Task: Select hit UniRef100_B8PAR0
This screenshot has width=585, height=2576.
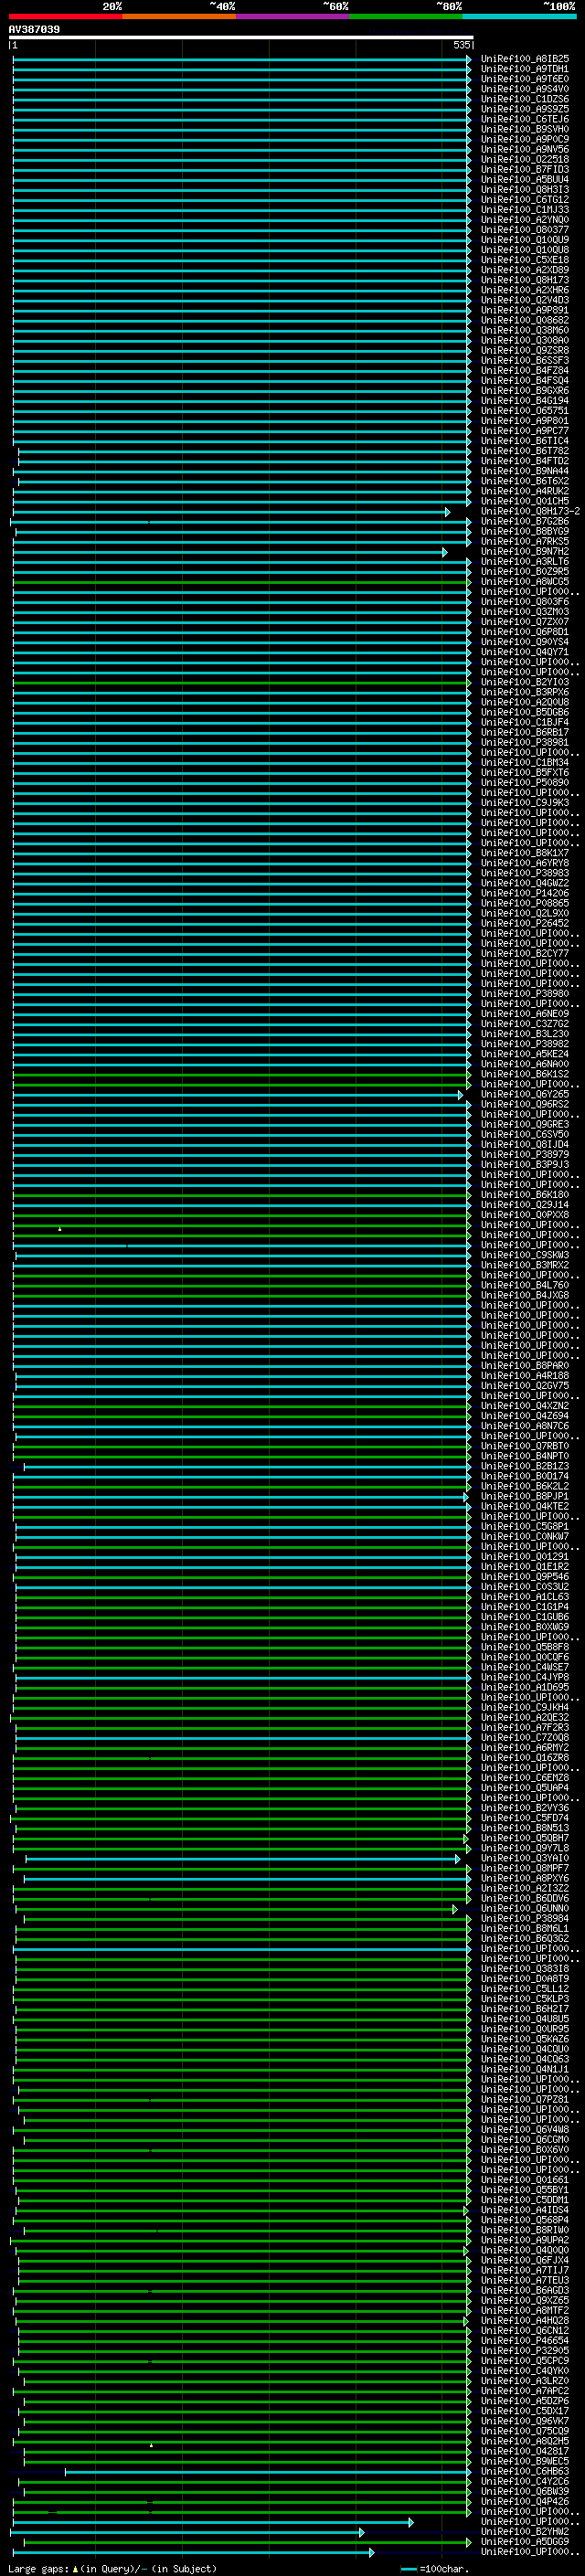Action: click(x=524, y=1366)
